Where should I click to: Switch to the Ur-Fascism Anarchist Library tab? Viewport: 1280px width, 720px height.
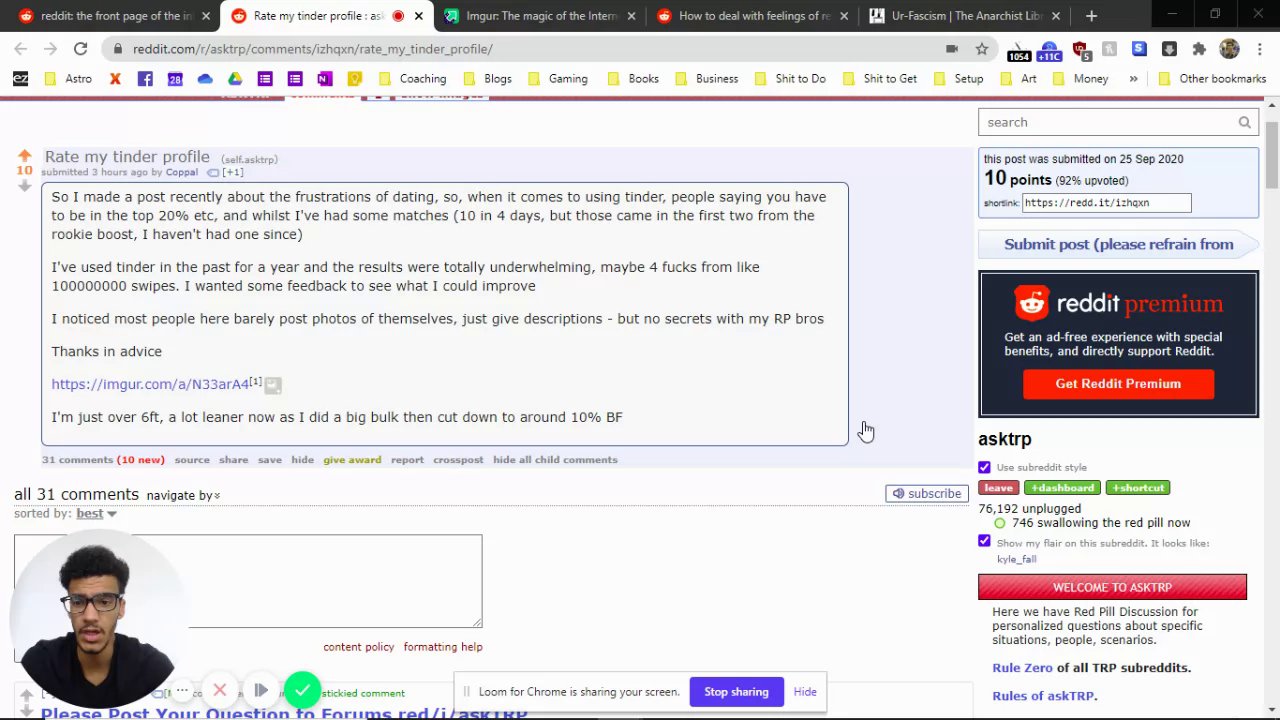click(965, 15)
